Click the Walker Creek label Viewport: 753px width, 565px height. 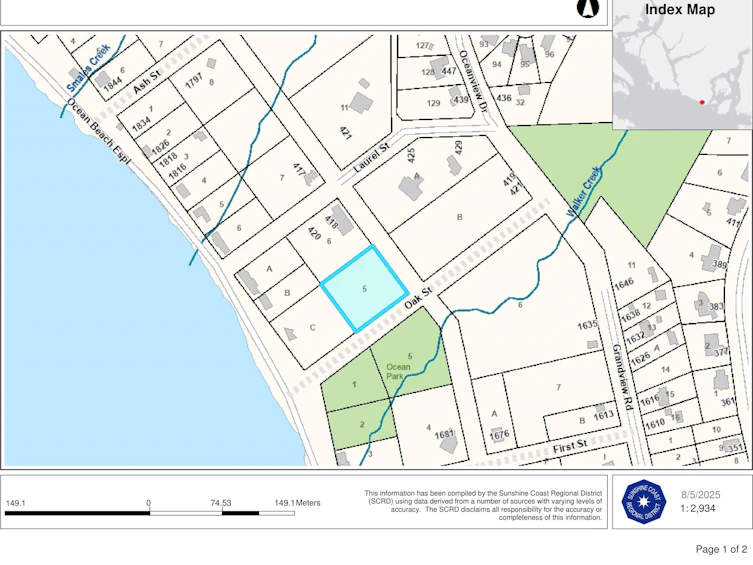(584, 192)
